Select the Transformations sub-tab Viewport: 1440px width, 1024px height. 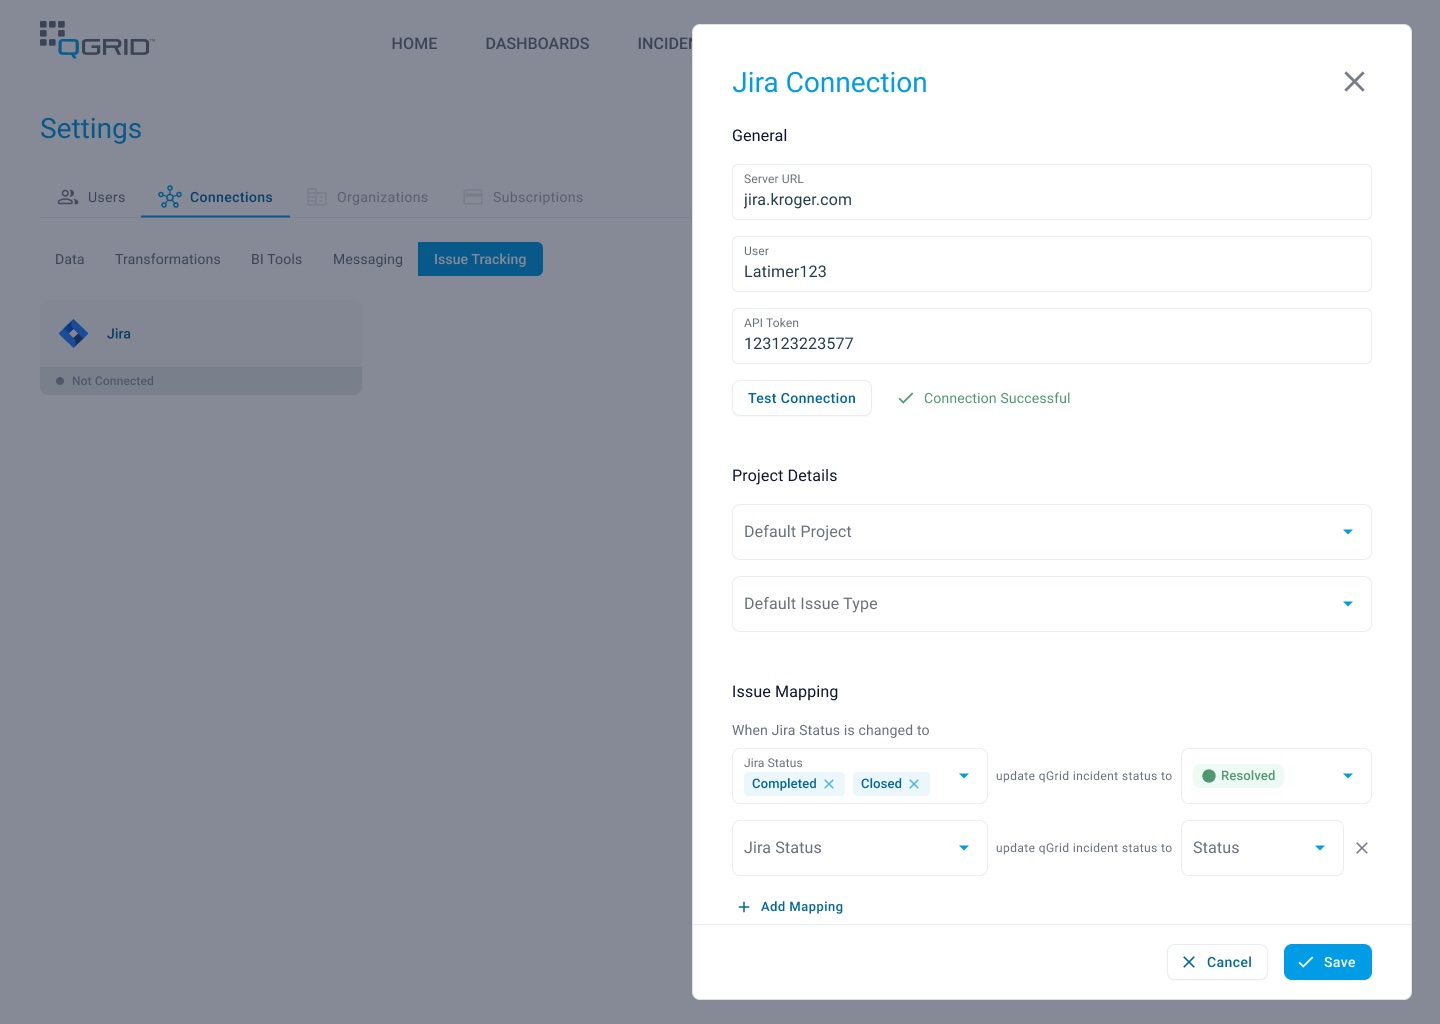pos(168,259)
